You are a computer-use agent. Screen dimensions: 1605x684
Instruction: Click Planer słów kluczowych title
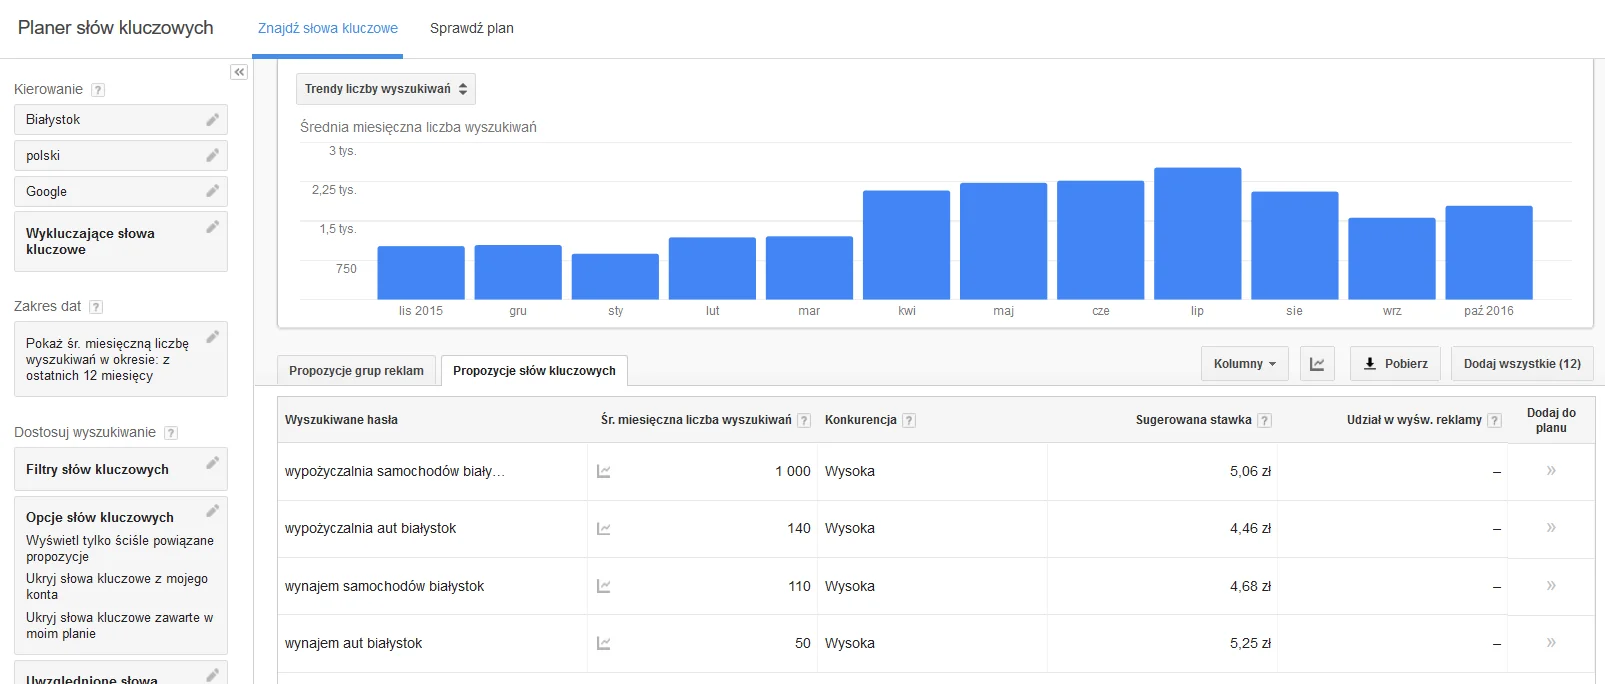coord(116,28)
